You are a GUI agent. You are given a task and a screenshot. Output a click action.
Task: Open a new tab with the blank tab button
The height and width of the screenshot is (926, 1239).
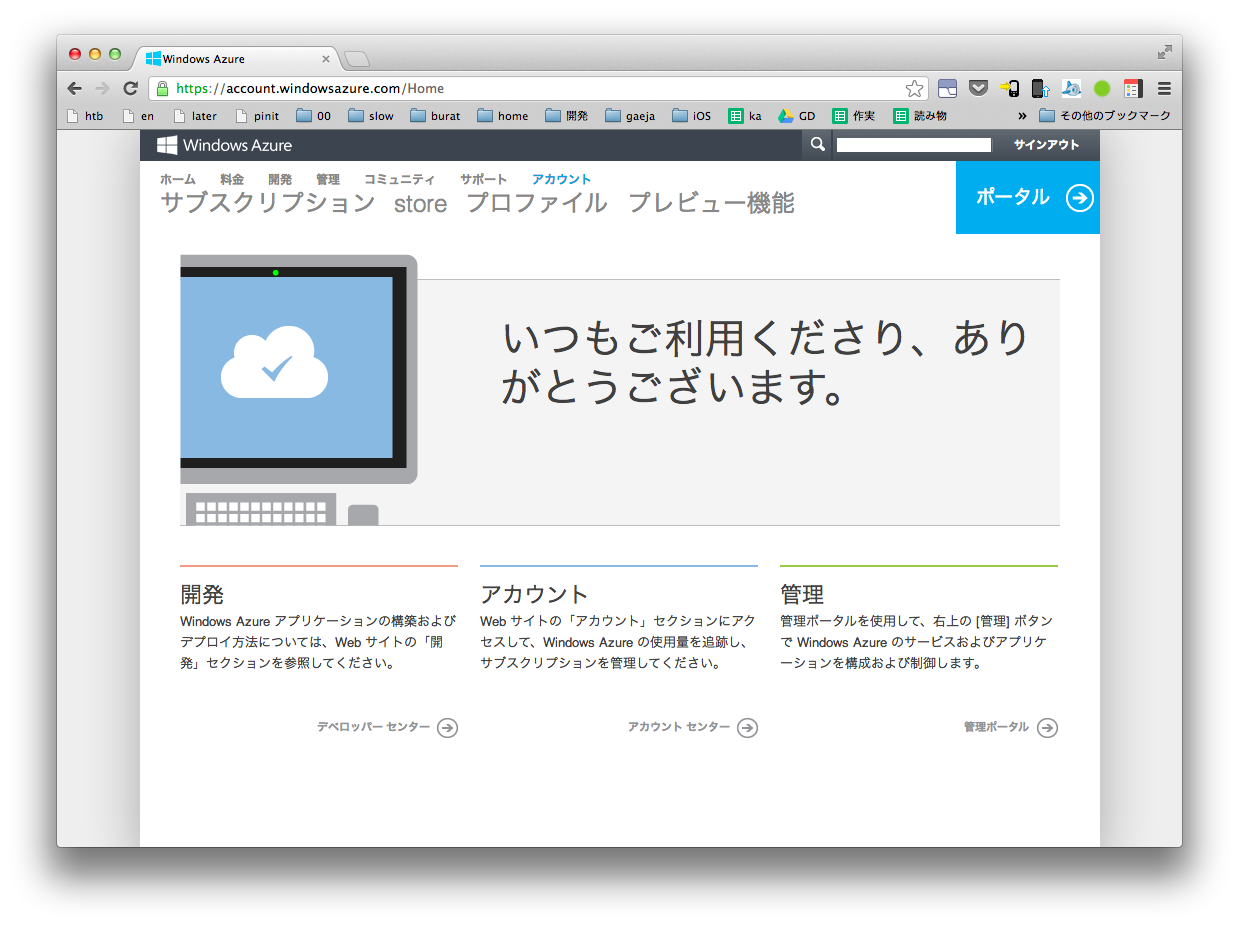tap(357, 59)
